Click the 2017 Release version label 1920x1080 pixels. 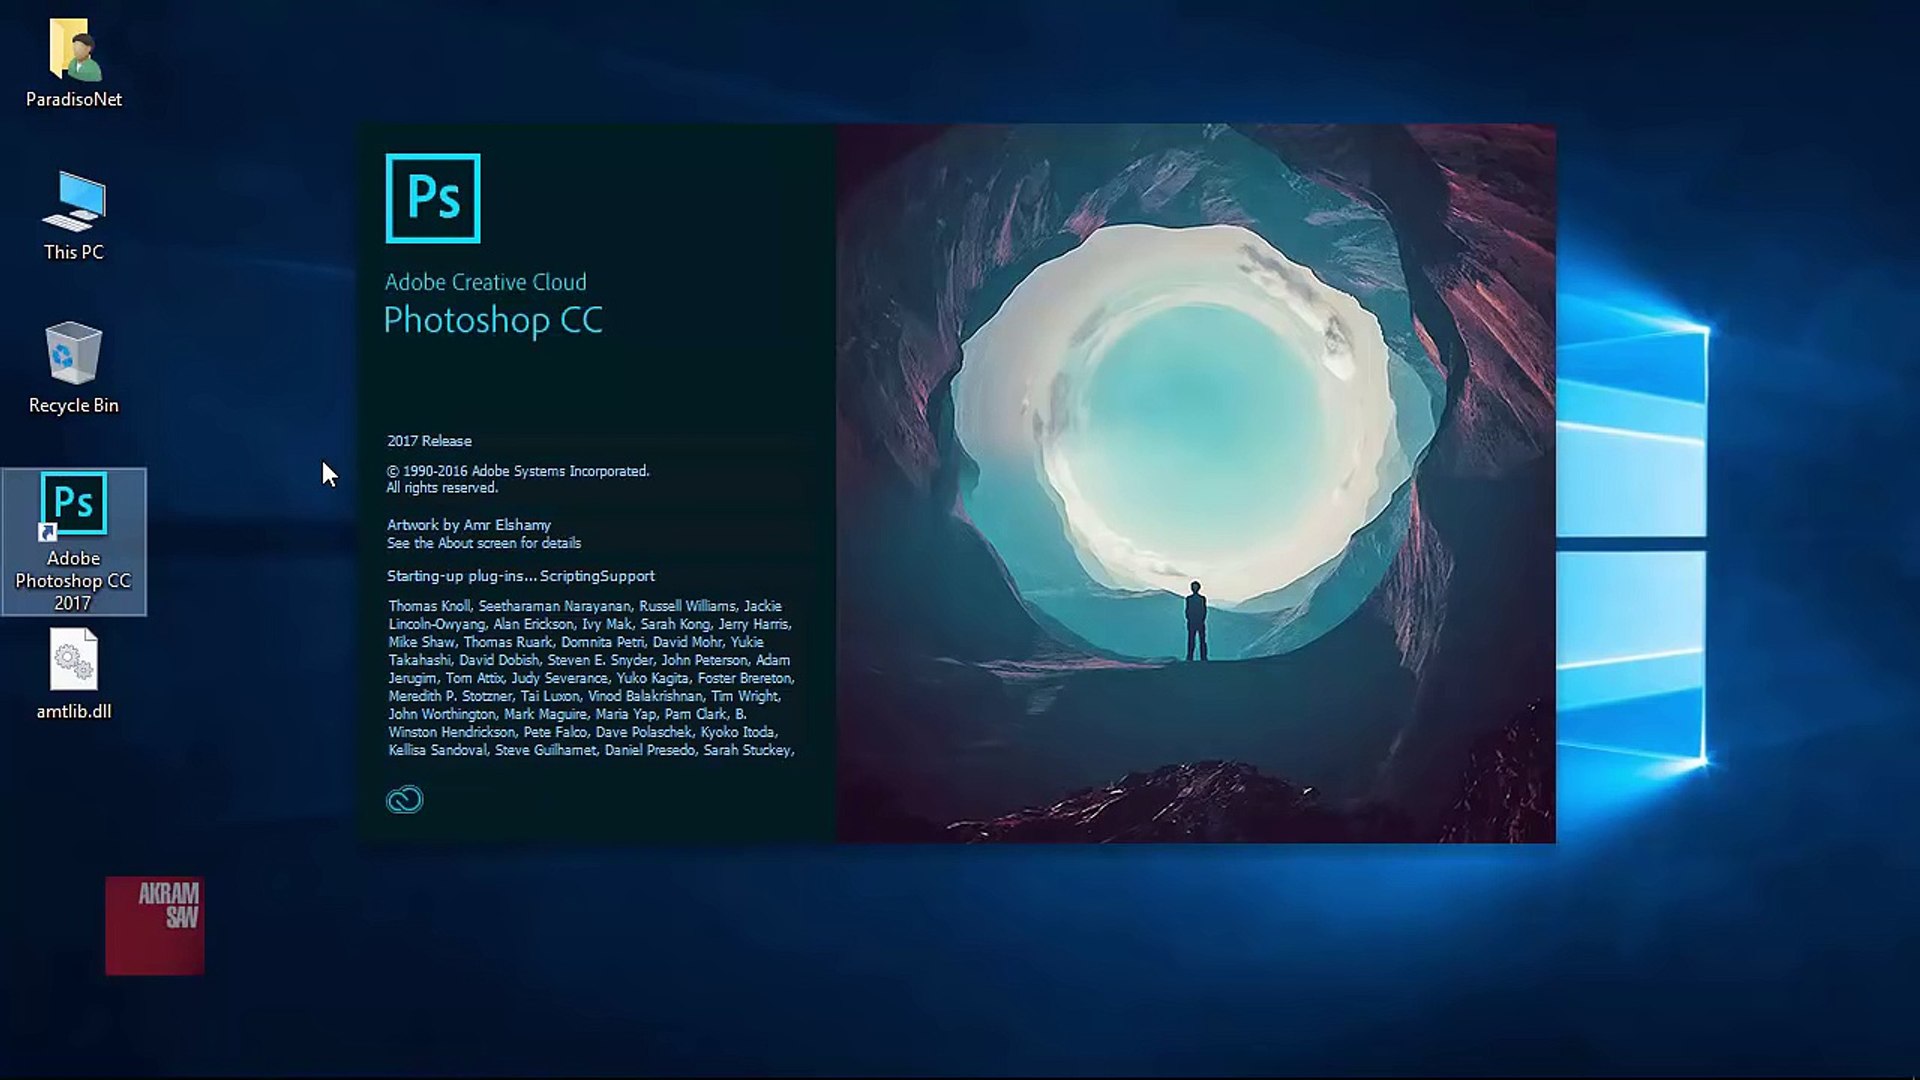429,440
